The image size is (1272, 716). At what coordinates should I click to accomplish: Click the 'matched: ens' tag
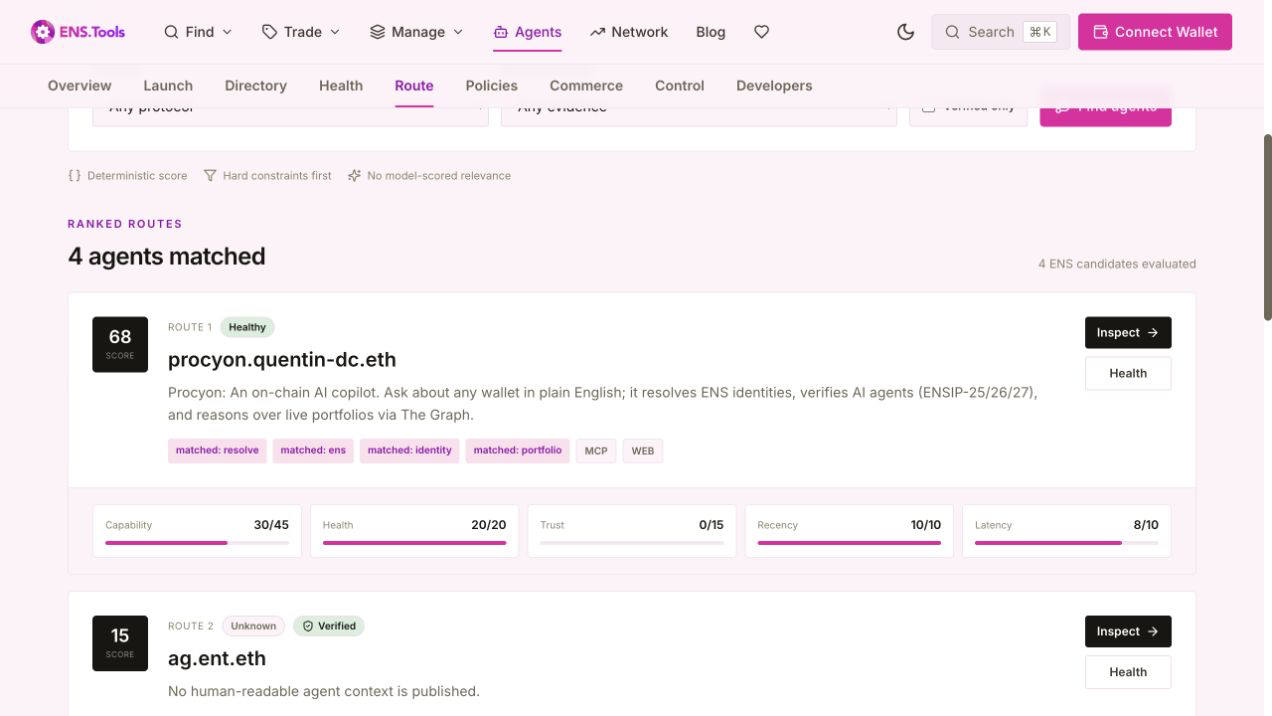(313, 451)
